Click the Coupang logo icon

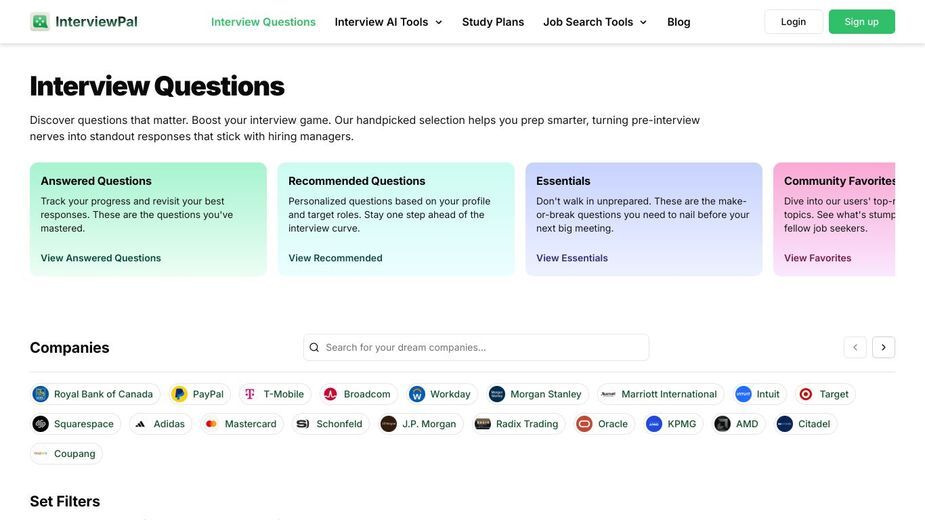click(41, 453)
